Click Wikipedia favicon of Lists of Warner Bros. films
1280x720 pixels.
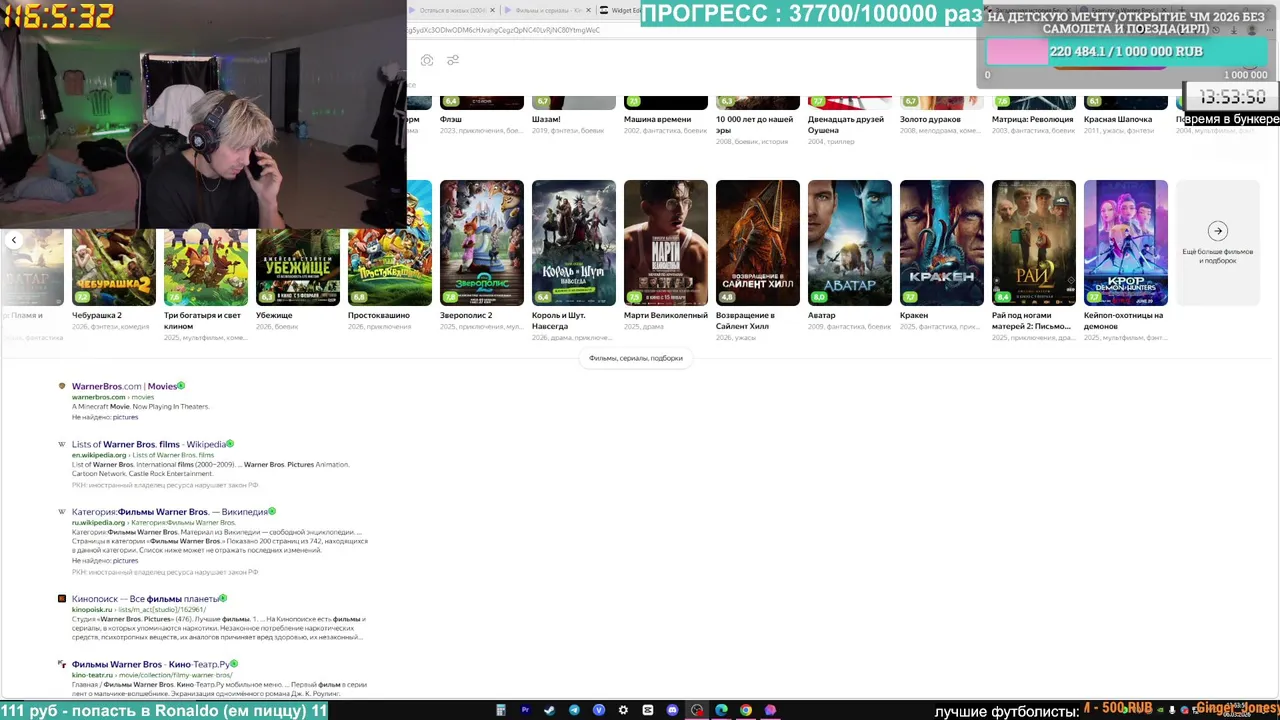tap(62, 444)
